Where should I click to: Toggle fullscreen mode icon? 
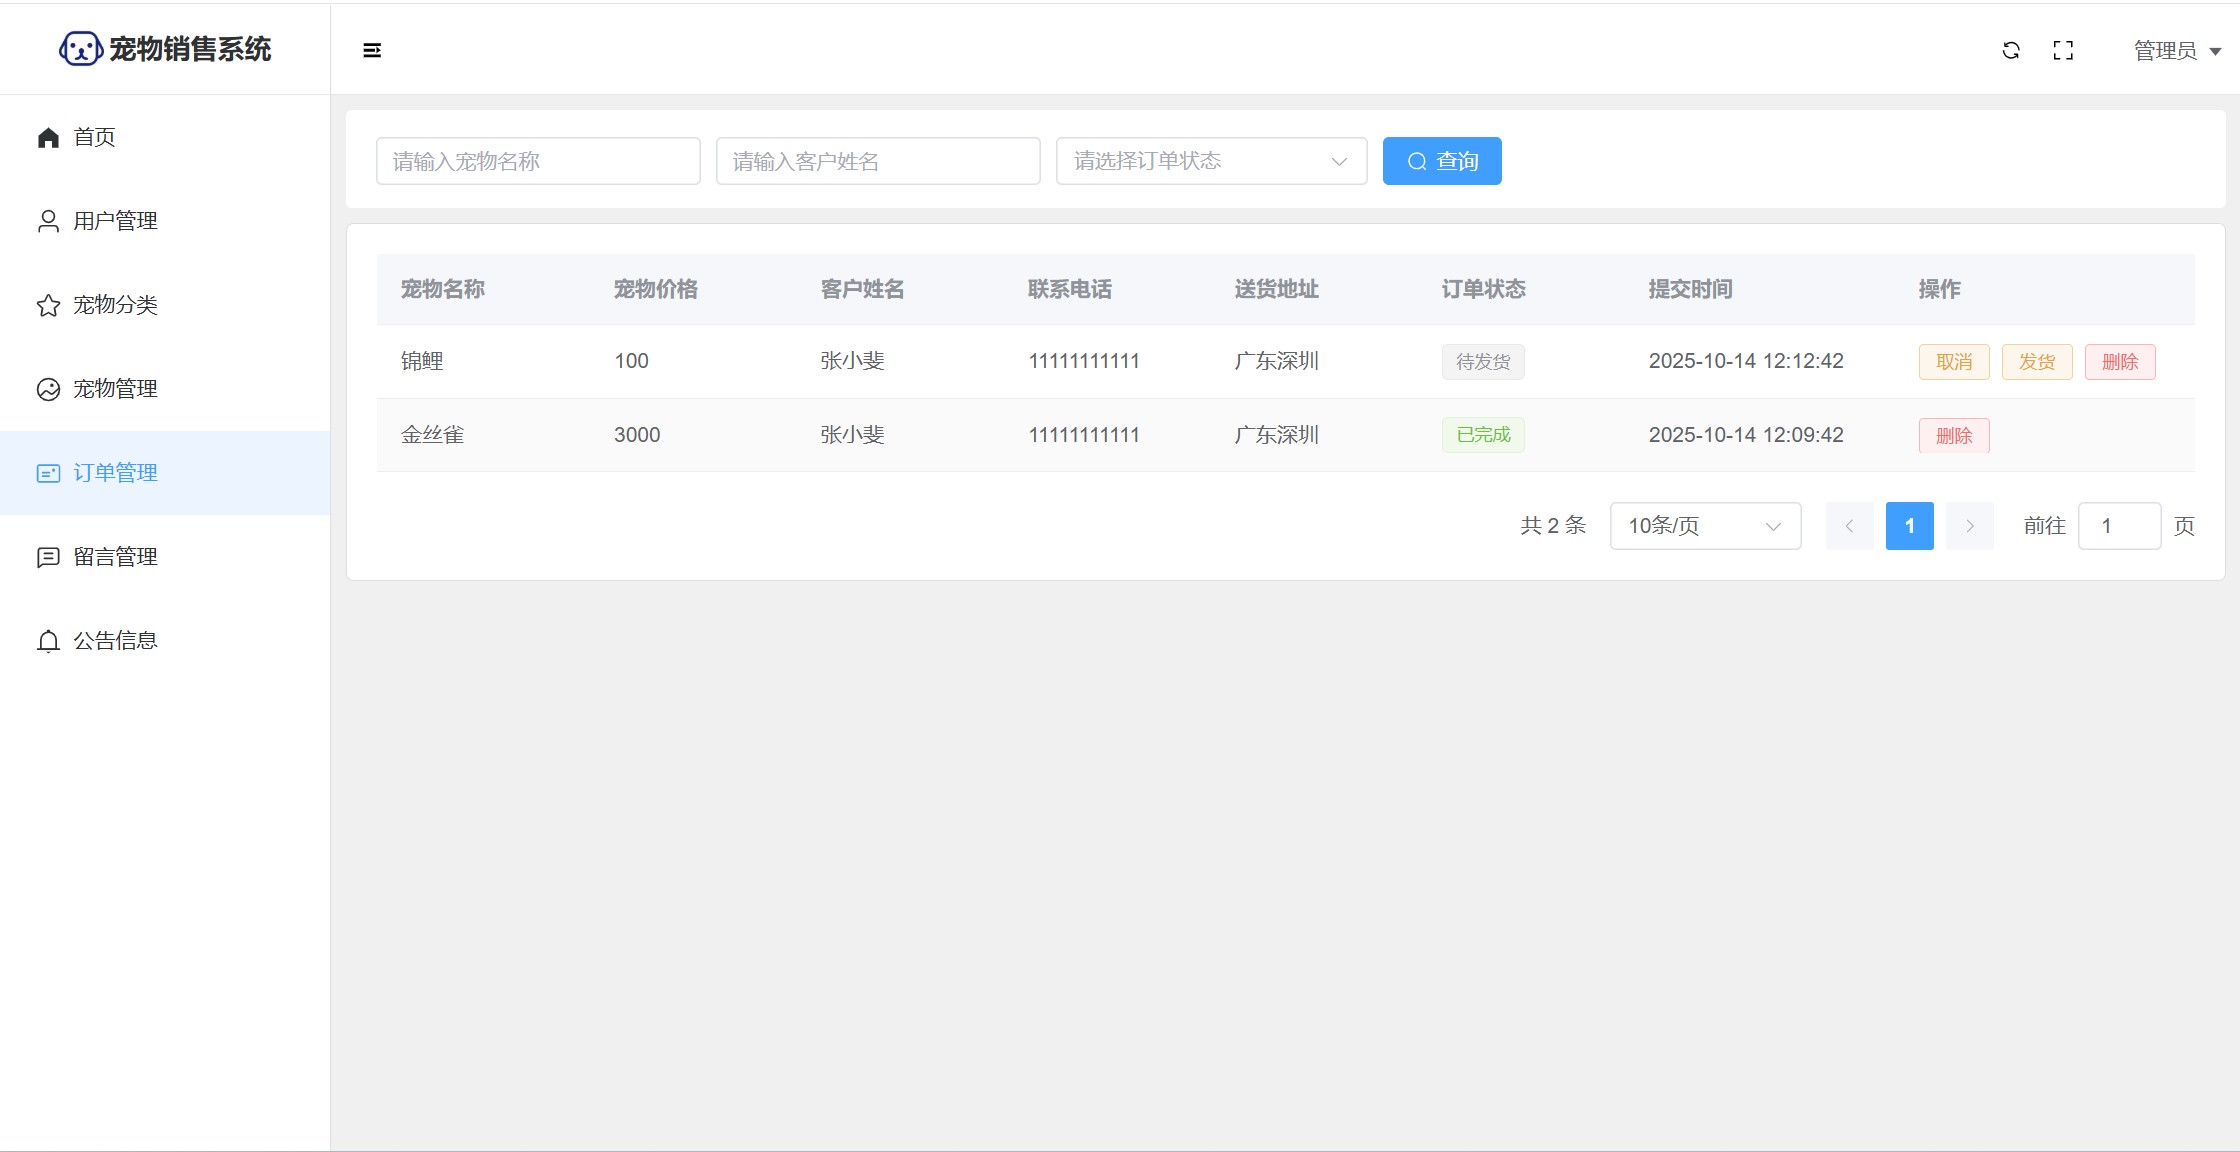click(2063, 50)
